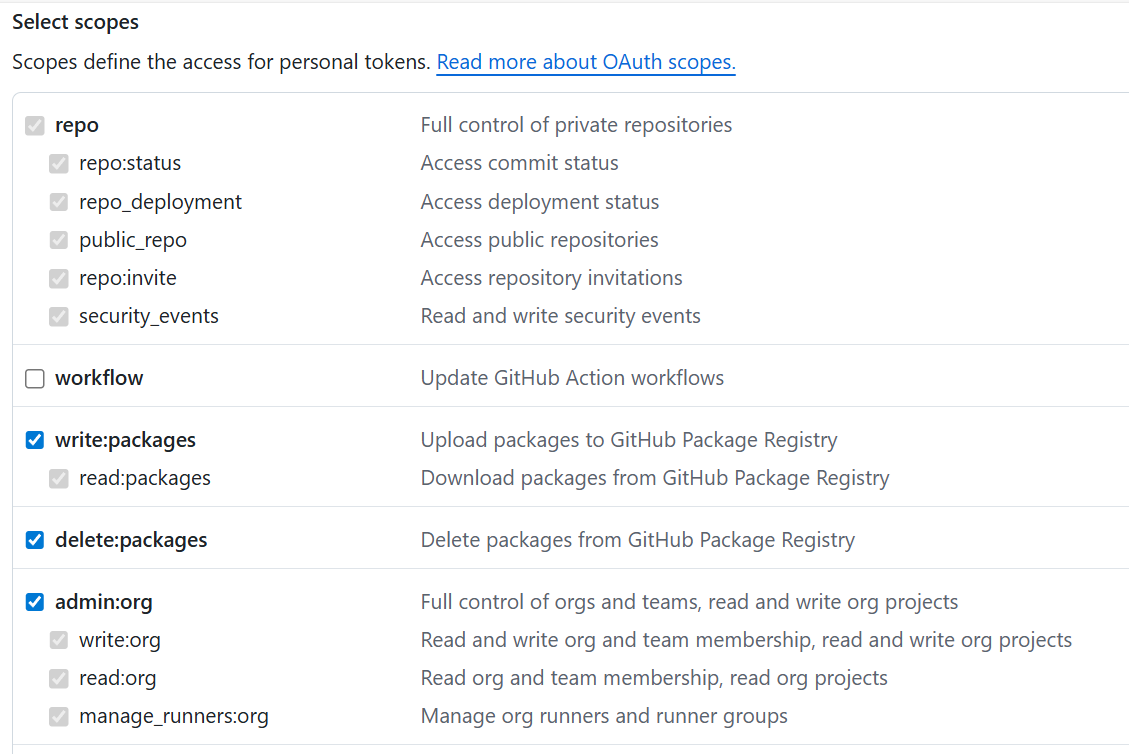Click 'Scopes define the access for personal tokens.' text

(x=221, y=62)
